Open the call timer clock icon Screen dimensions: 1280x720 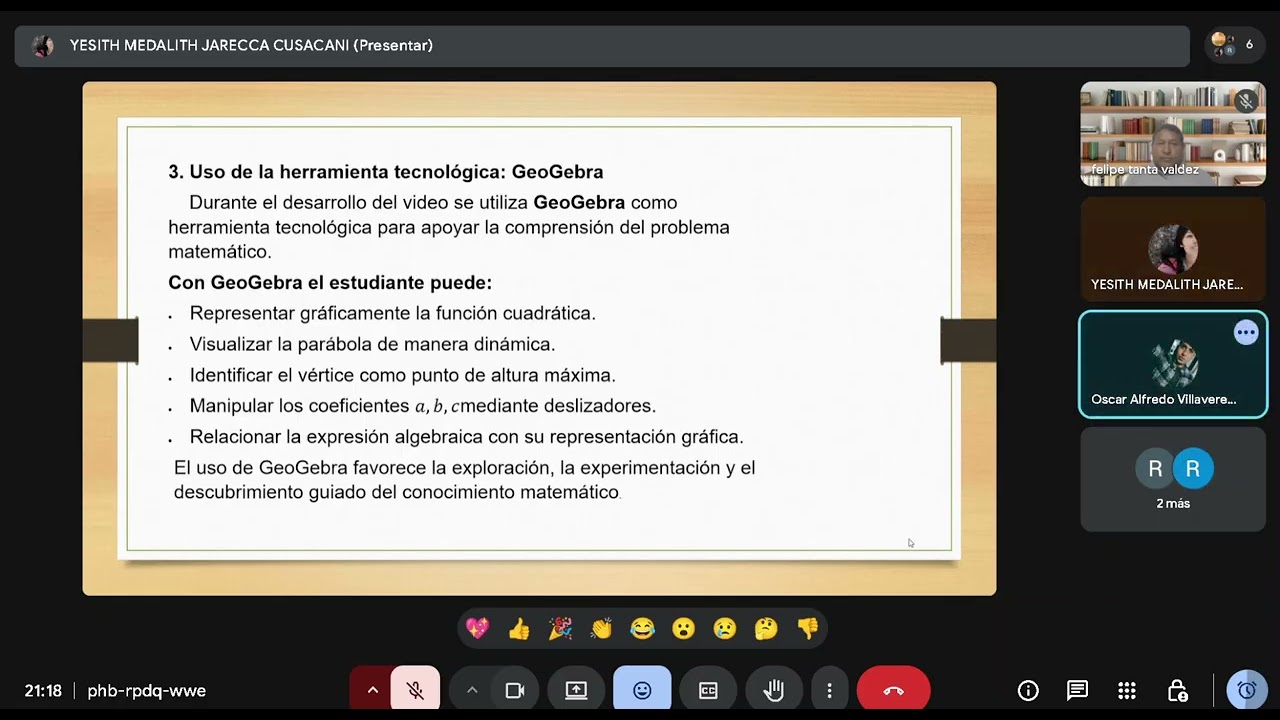click(1247, 690)
